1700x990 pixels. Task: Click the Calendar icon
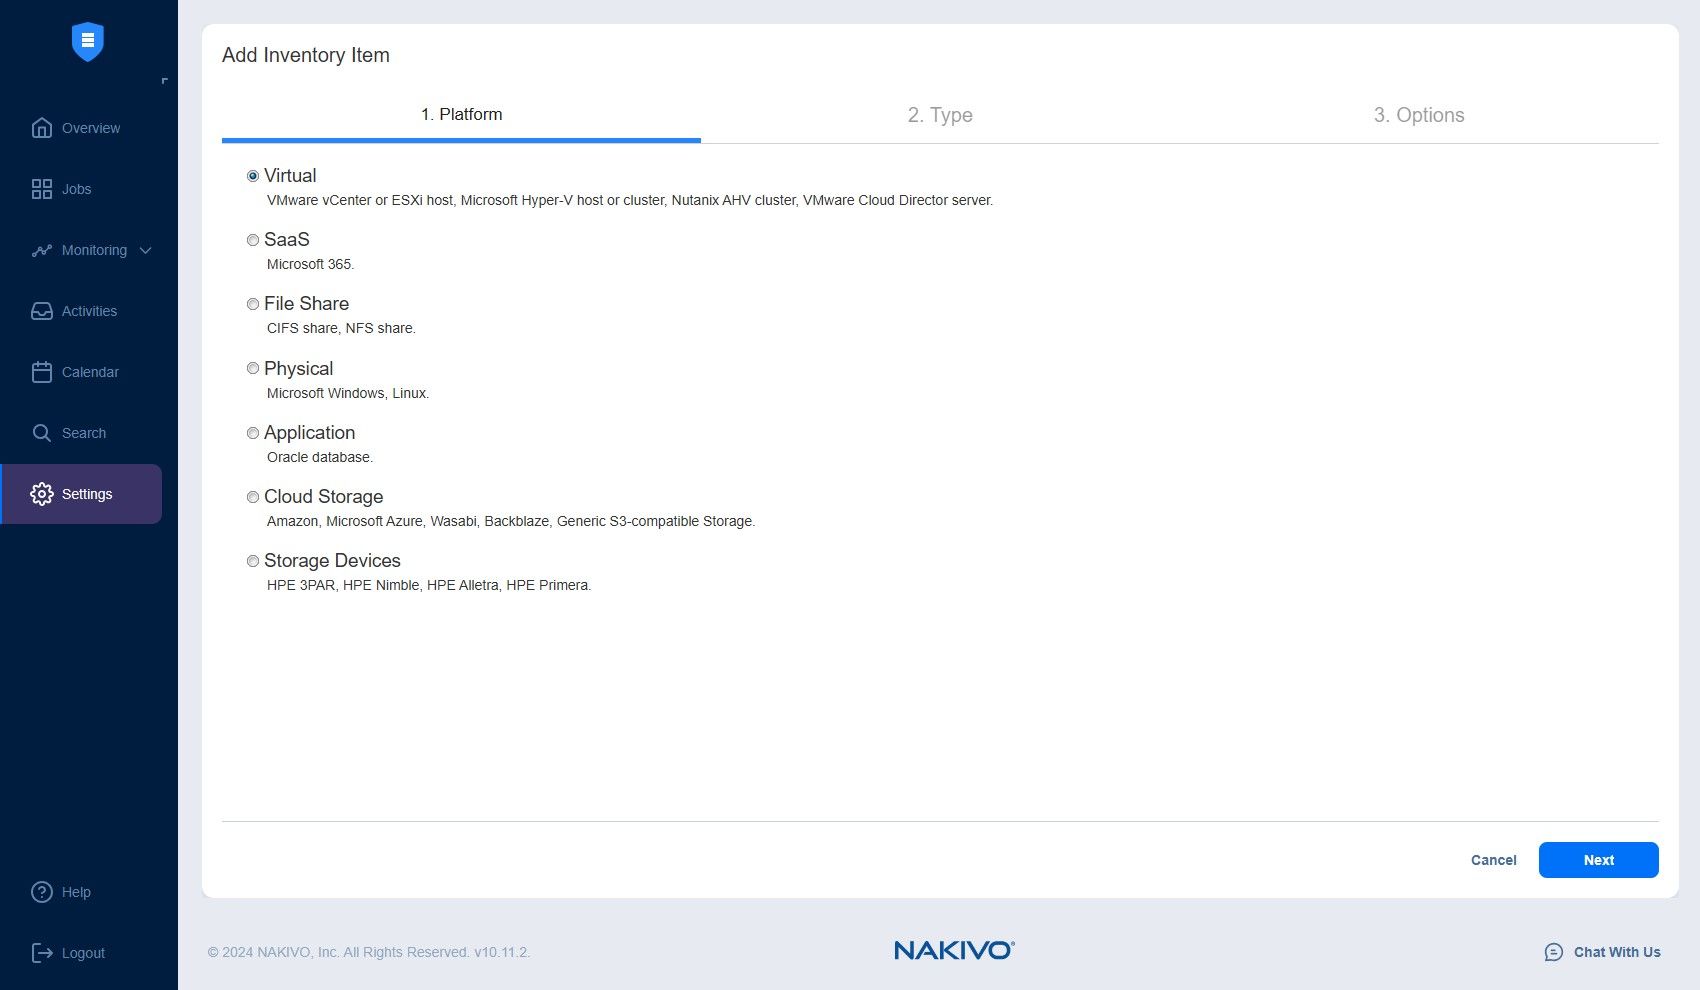coord(41,371)
